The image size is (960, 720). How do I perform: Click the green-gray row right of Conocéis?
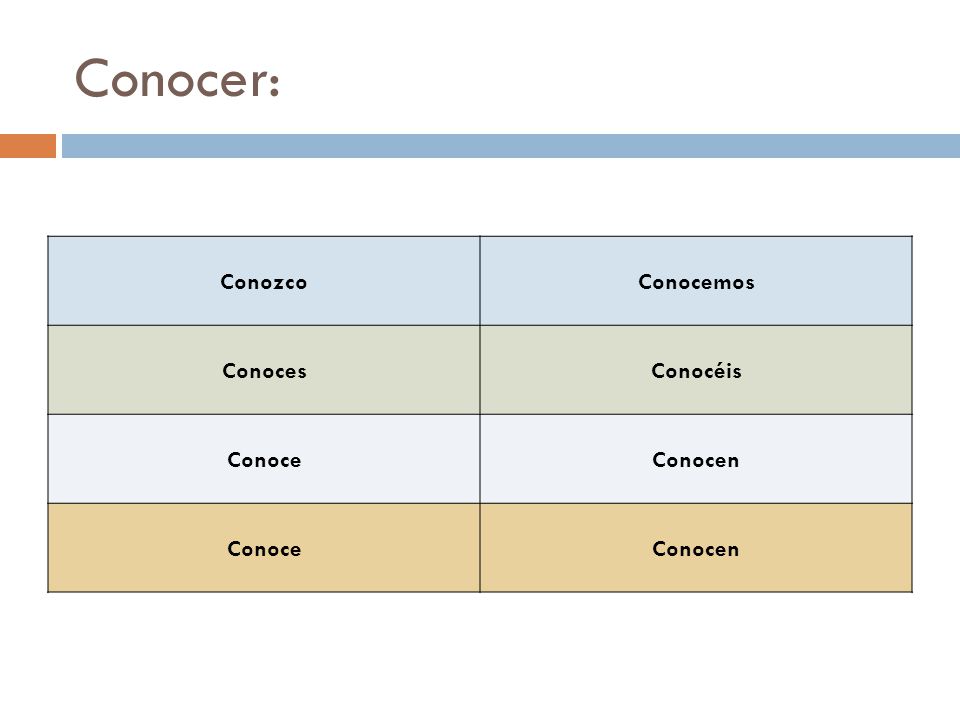[x=827, y=370]
